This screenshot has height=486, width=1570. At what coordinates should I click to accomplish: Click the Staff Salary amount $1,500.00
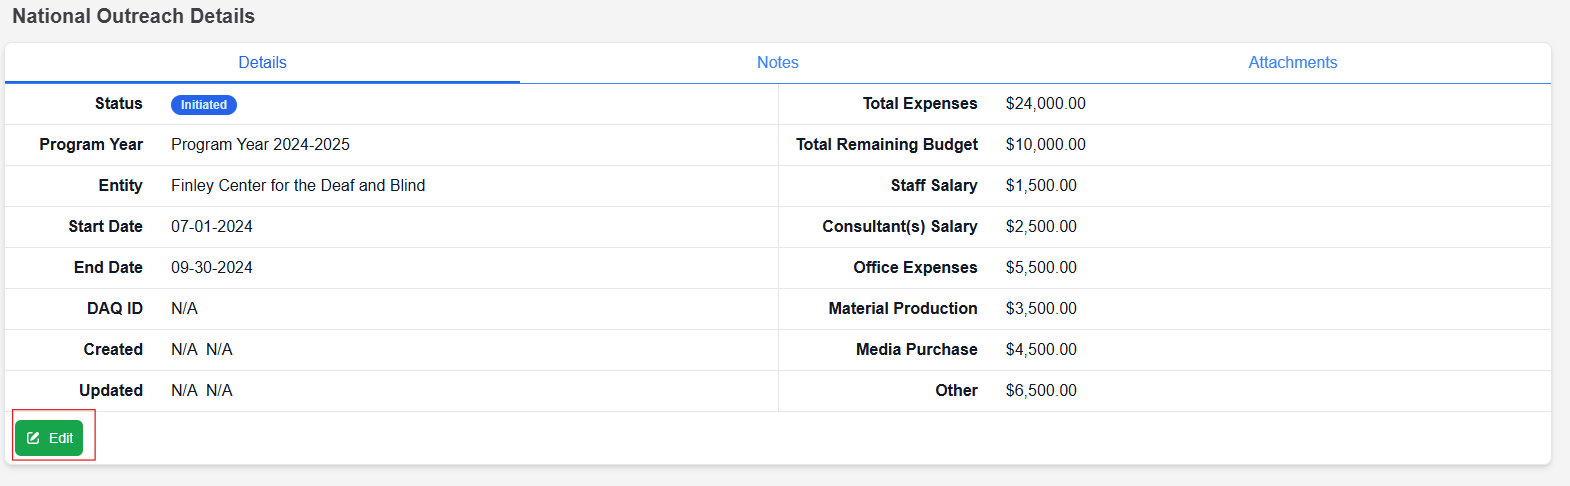(x=1041, y=185)
